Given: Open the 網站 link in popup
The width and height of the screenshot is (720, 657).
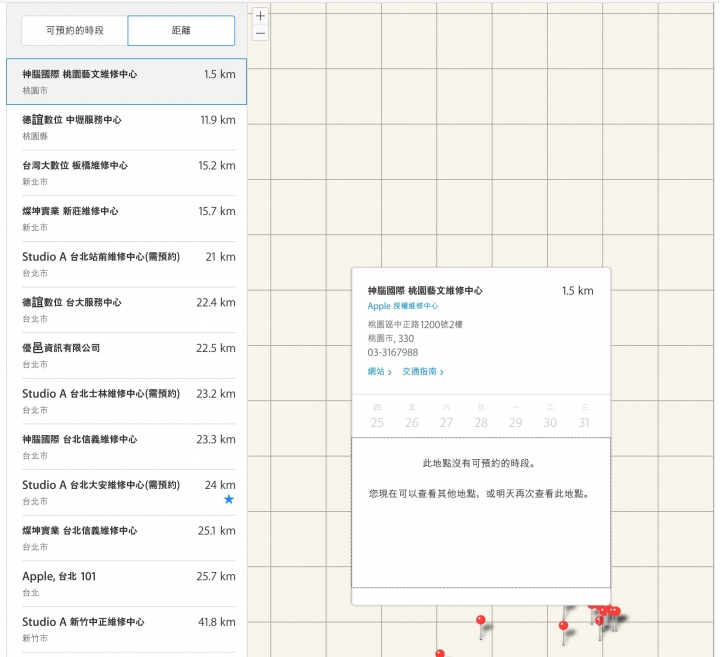Looking at the screenshot, I should 379,371.
